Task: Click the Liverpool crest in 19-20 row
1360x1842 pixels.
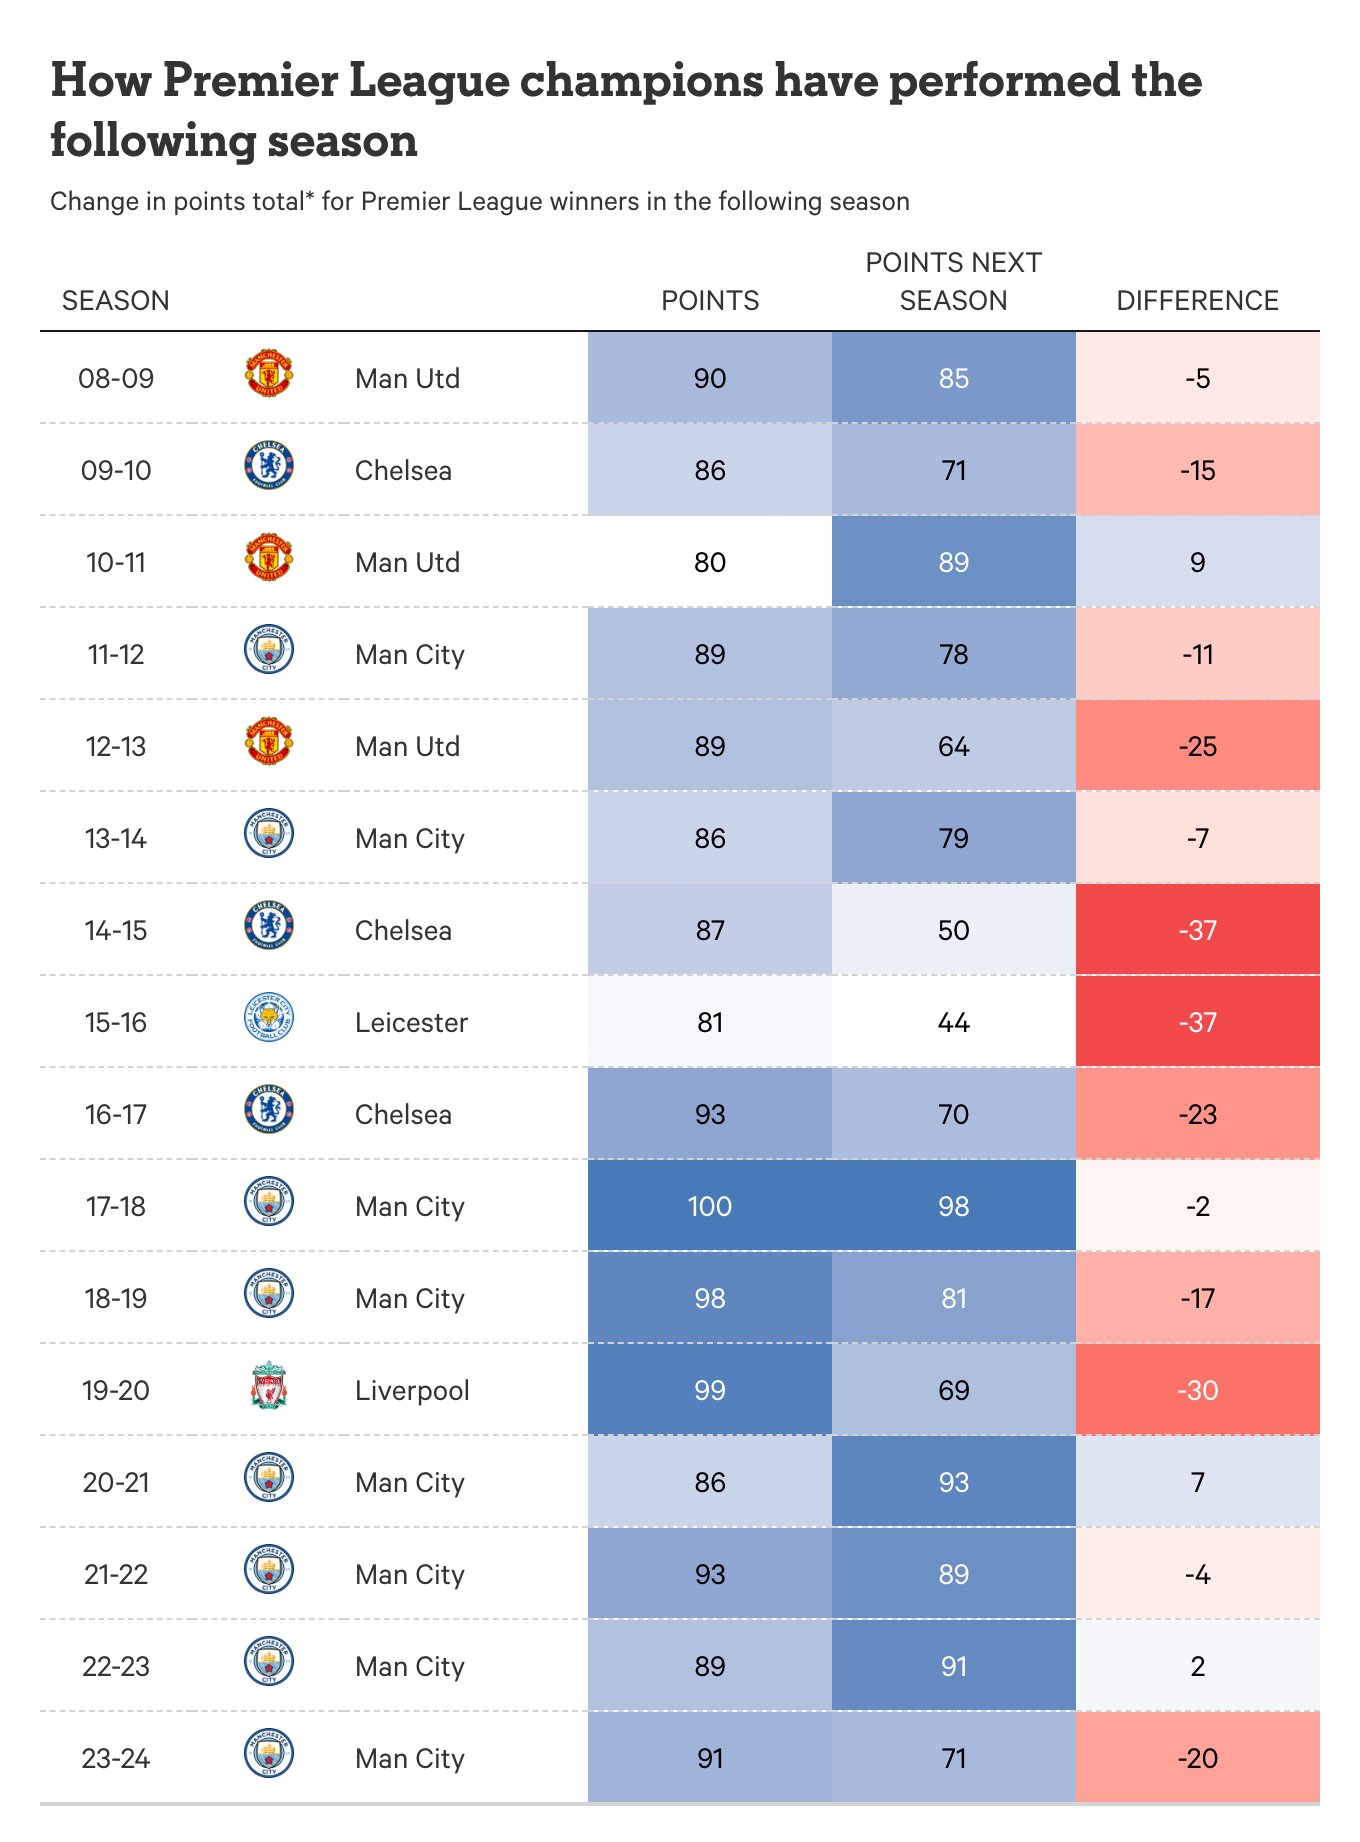Action: point(269,1386)
